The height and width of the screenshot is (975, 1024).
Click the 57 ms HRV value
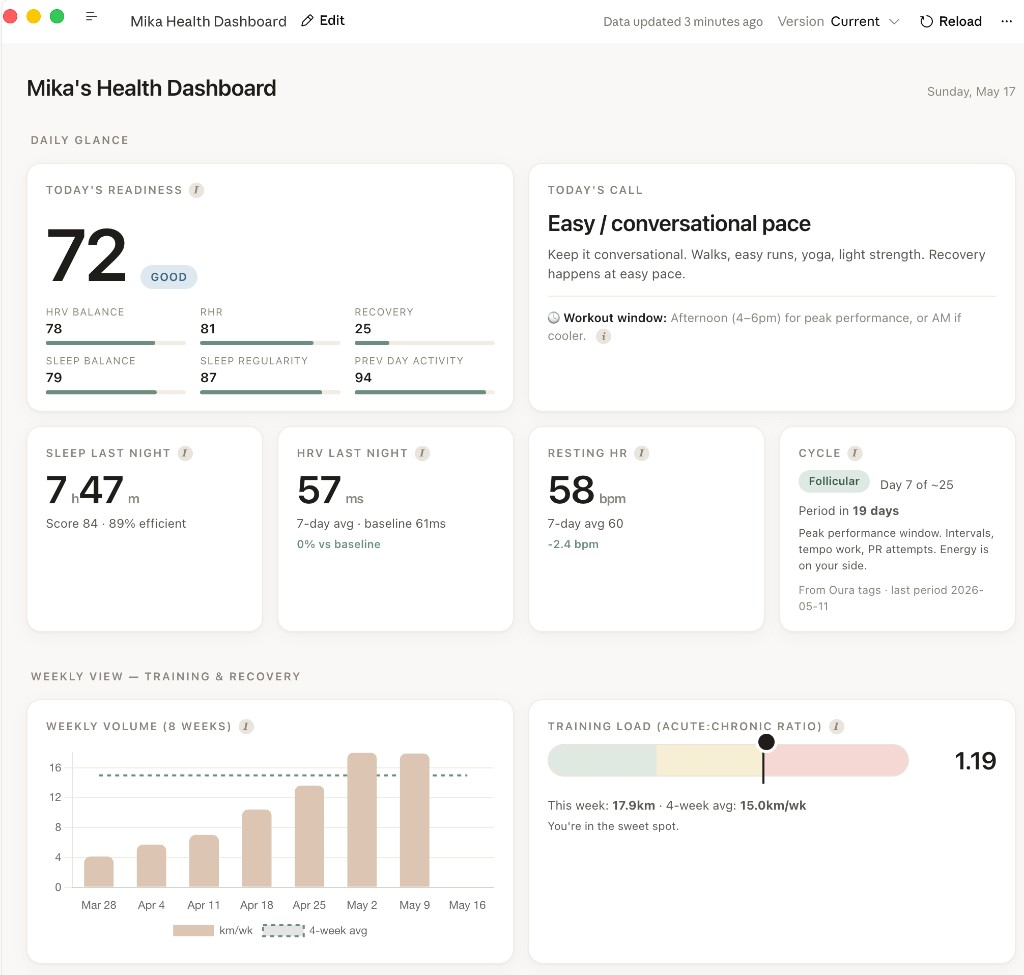coord(330,490)
